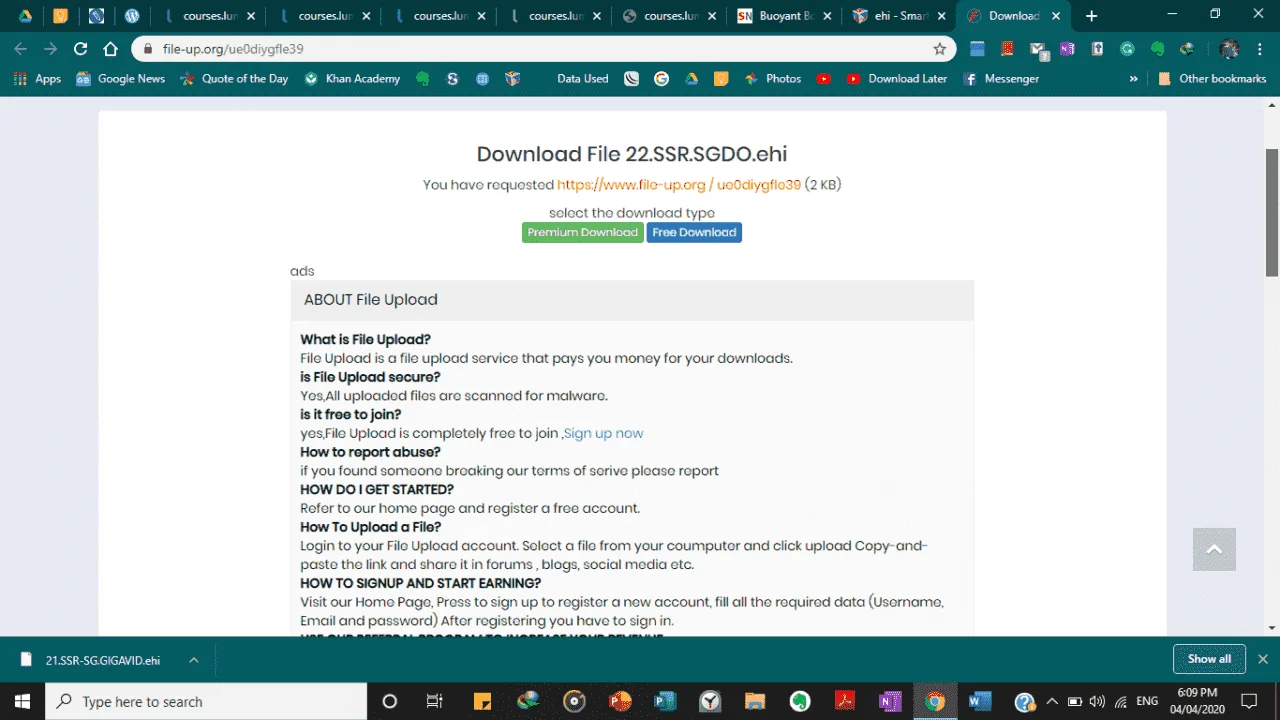Open Word from the taskbar
1280x720 pixels.
point(979,701)
